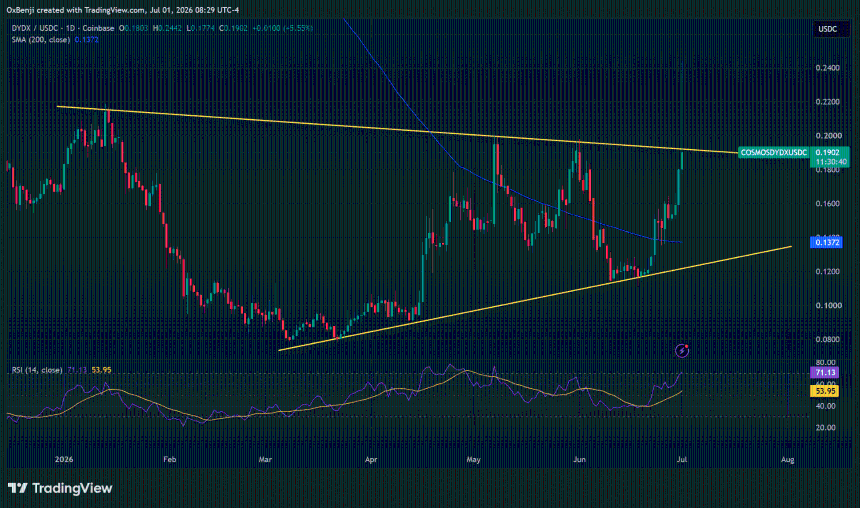Viewport: 860px width, 508px height.
Task: Click the 0.2200 price axis label
Action: coord(827,102)
